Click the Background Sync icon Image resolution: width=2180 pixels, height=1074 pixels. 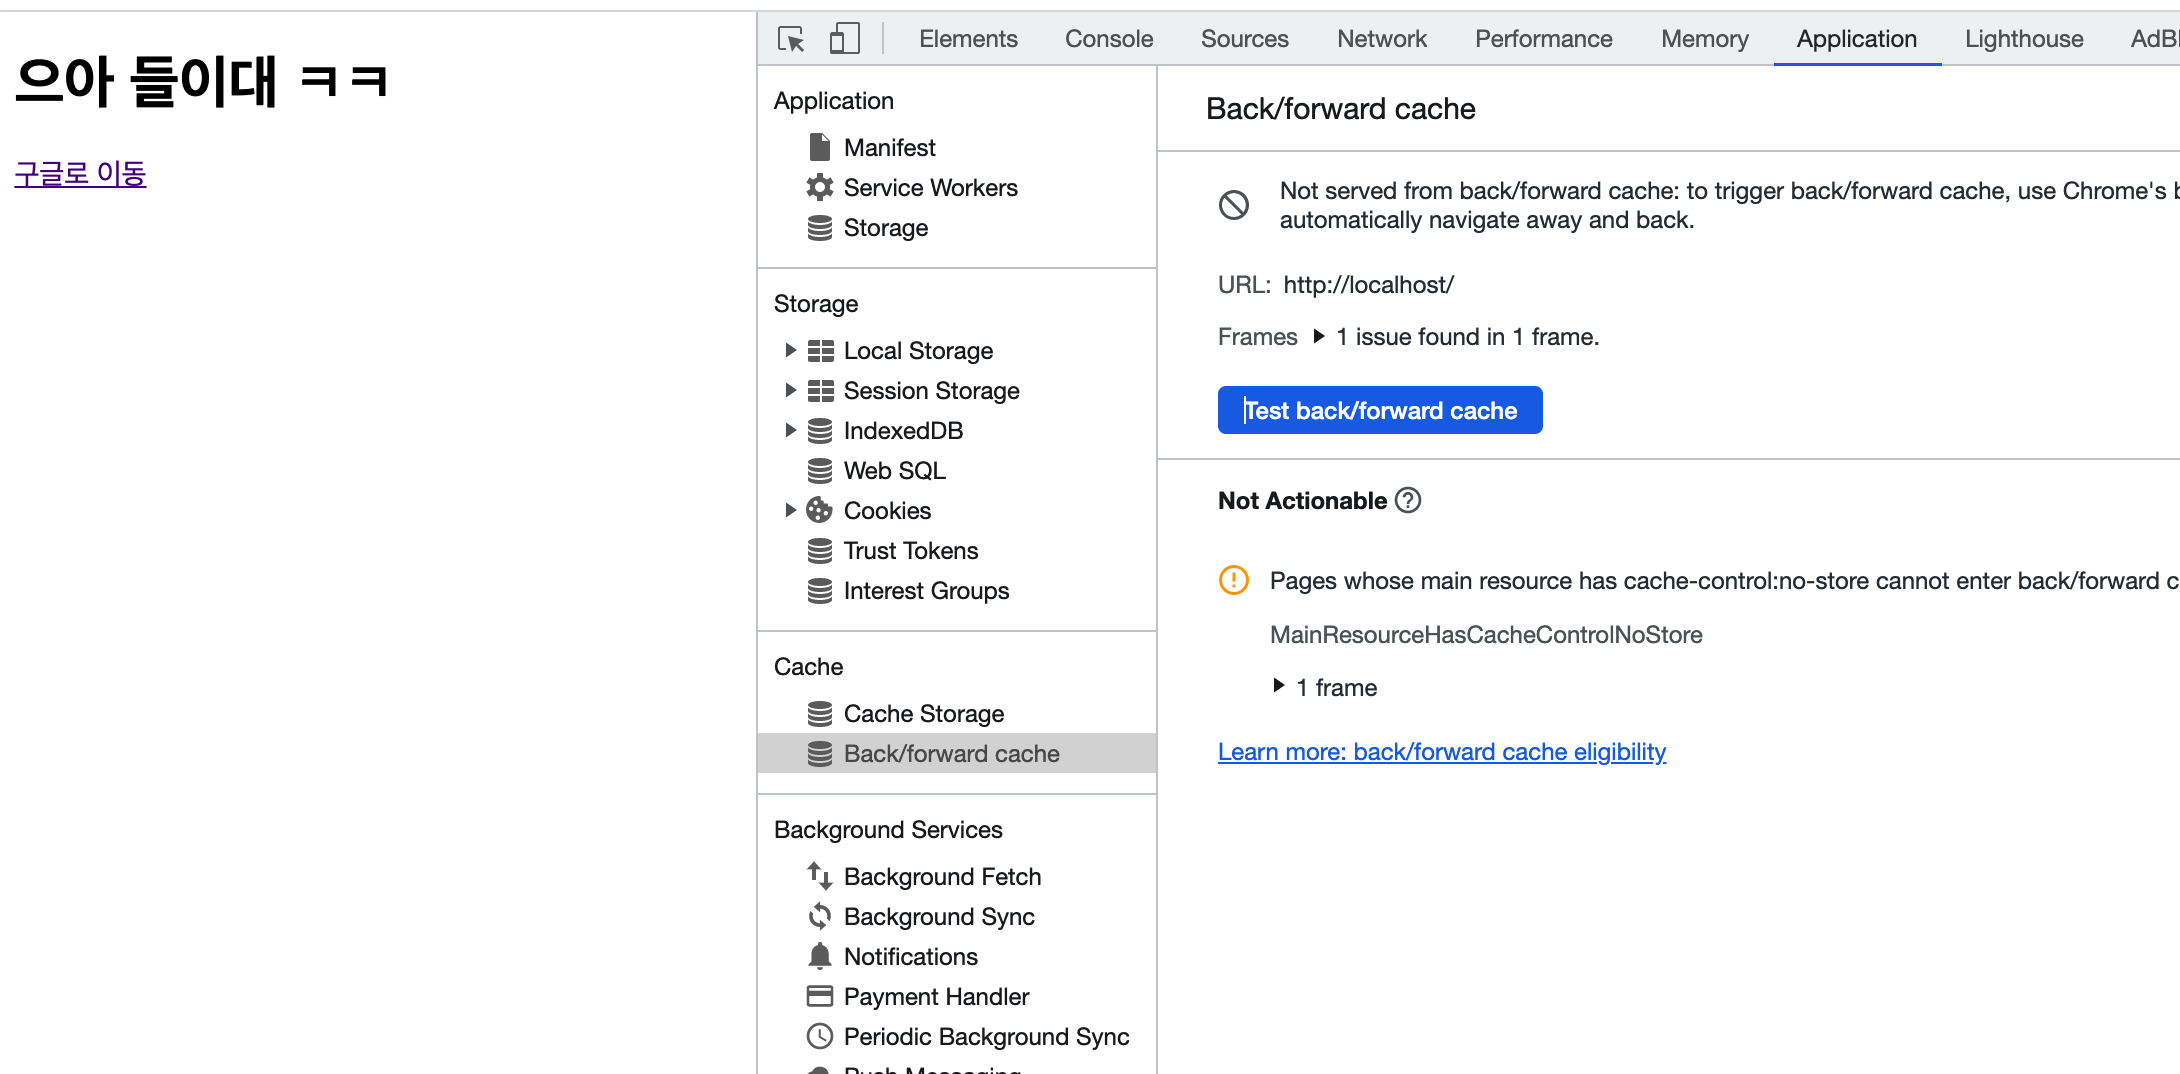[x=819, y=916]
